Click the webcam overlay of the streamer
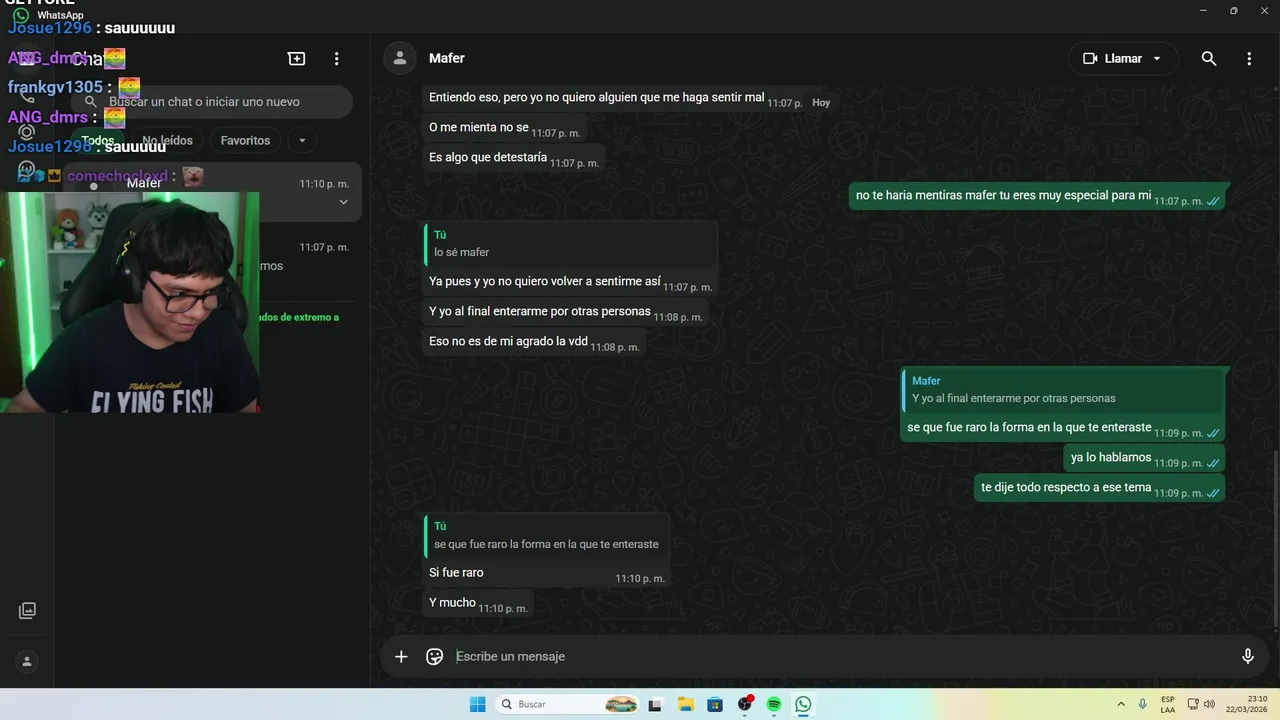 (130, 302)
